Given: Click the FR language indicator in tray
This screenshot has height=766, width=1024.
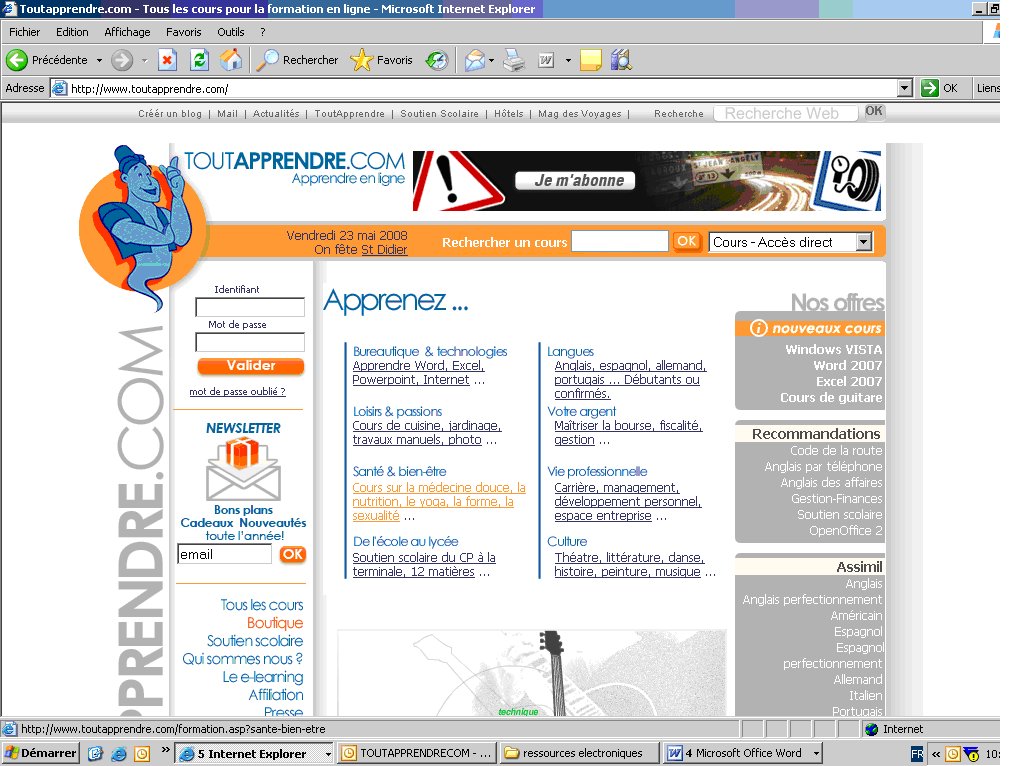Looking at the screenshot, I should pyautogui.click(x=917, y=754).
